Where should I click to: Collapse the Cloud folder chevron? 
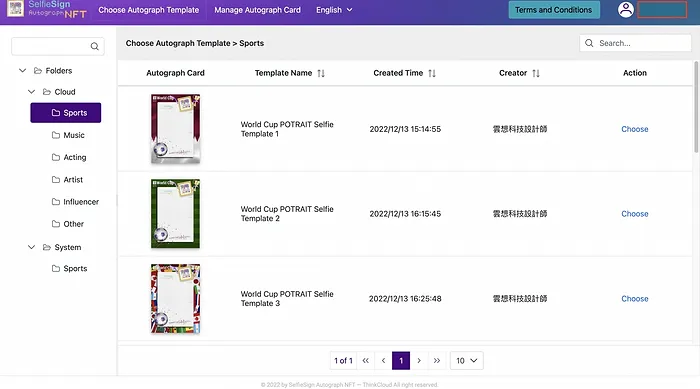tap(31, 92)
